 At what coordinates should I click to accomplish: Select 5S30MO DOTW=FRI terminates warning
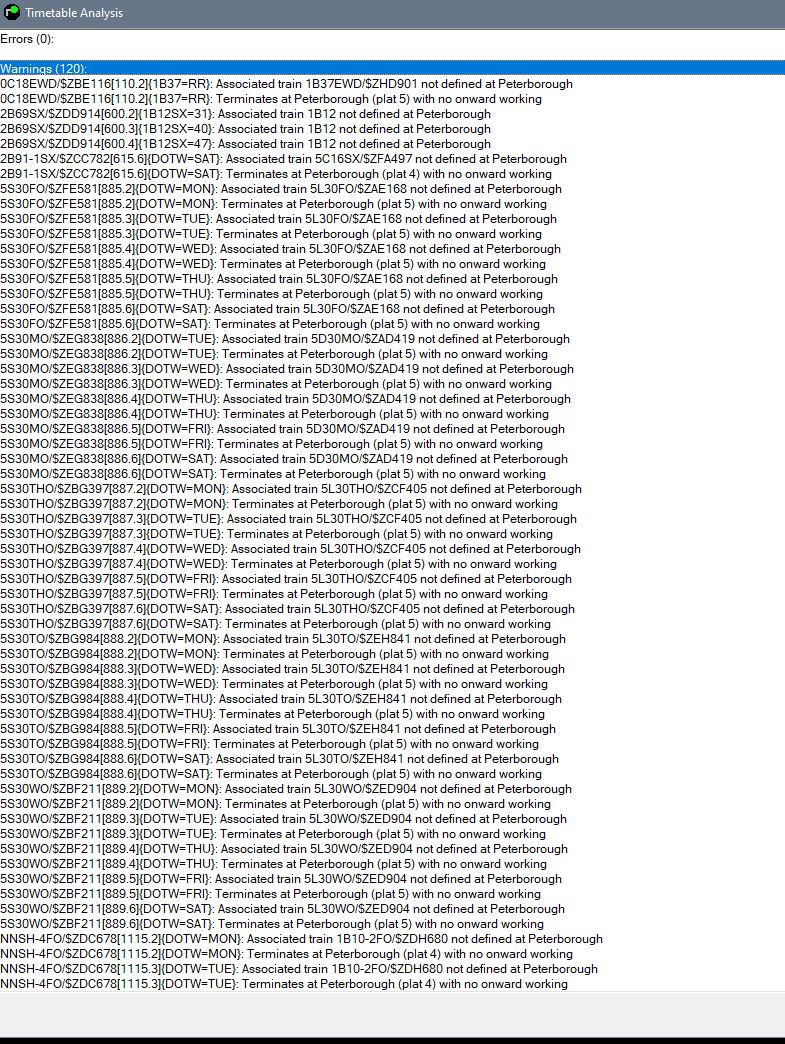[x=272, y=444]
